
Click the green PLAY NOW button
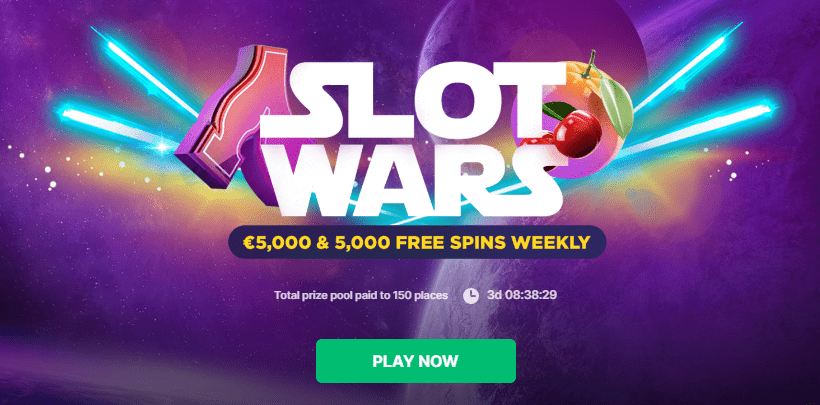coord(416,361)
